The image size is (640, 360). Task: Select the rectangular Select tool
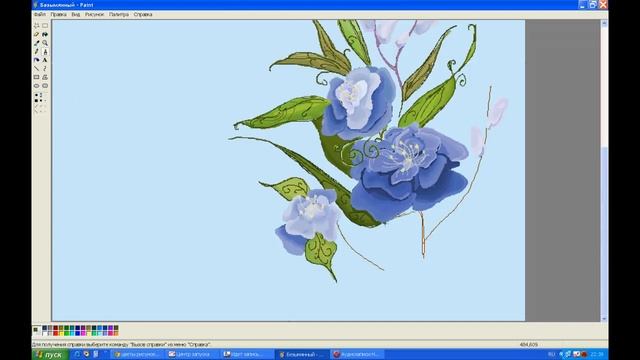click(45, 25)
